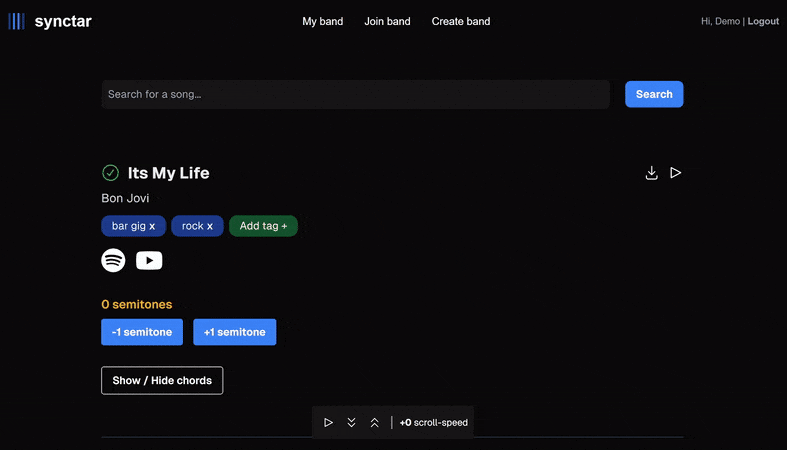Download the song using the download icon
This screenshot has width=787, height=450.
[651, 173]
